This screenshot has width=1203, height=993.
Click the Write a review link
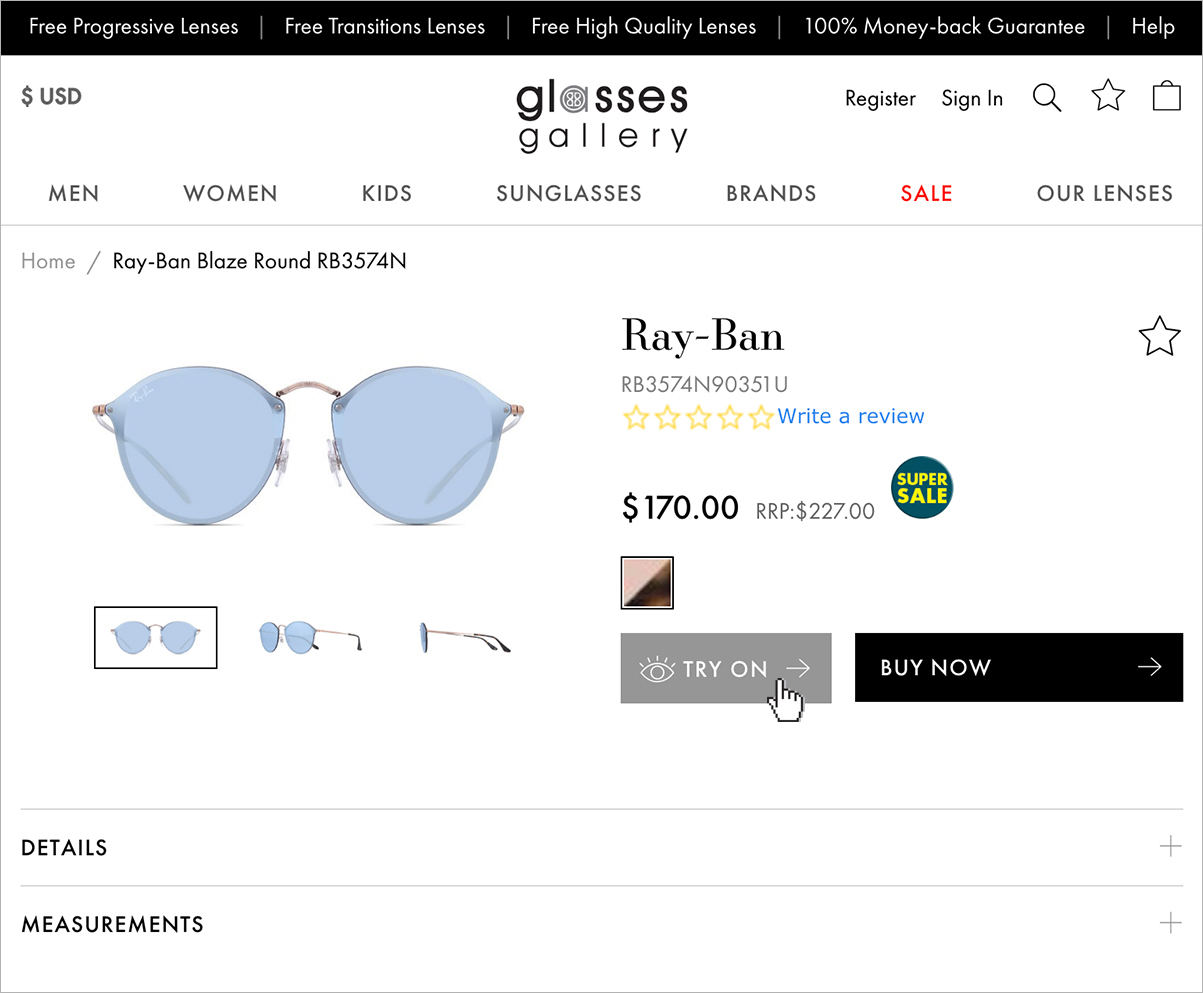(851, 416)
